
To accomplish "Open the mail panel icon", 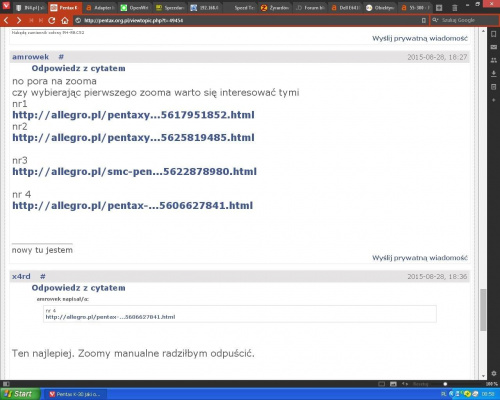I will point(494,47).
